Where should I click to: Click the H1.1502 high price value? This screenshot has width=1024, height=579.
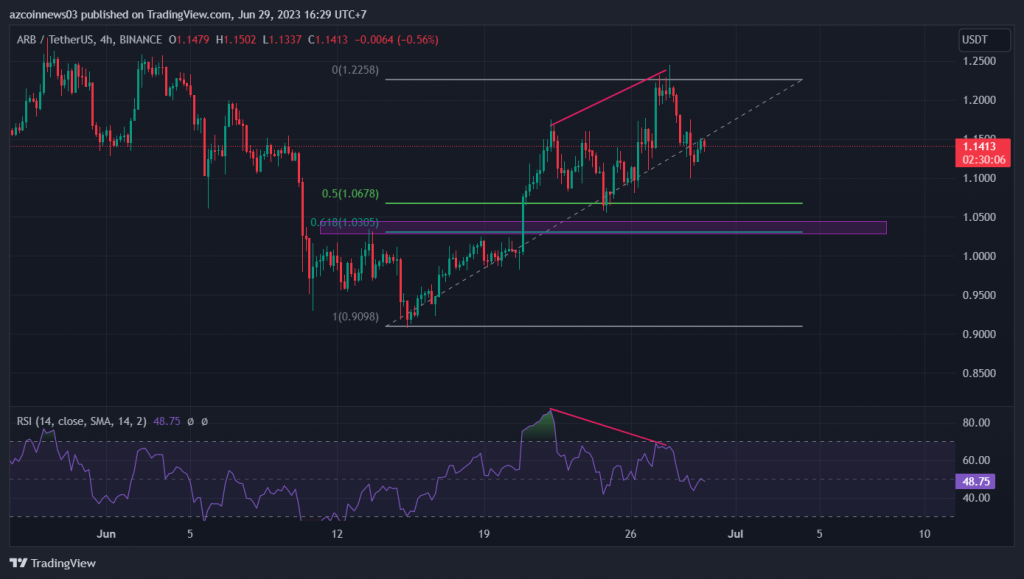(x=236, y=40)
